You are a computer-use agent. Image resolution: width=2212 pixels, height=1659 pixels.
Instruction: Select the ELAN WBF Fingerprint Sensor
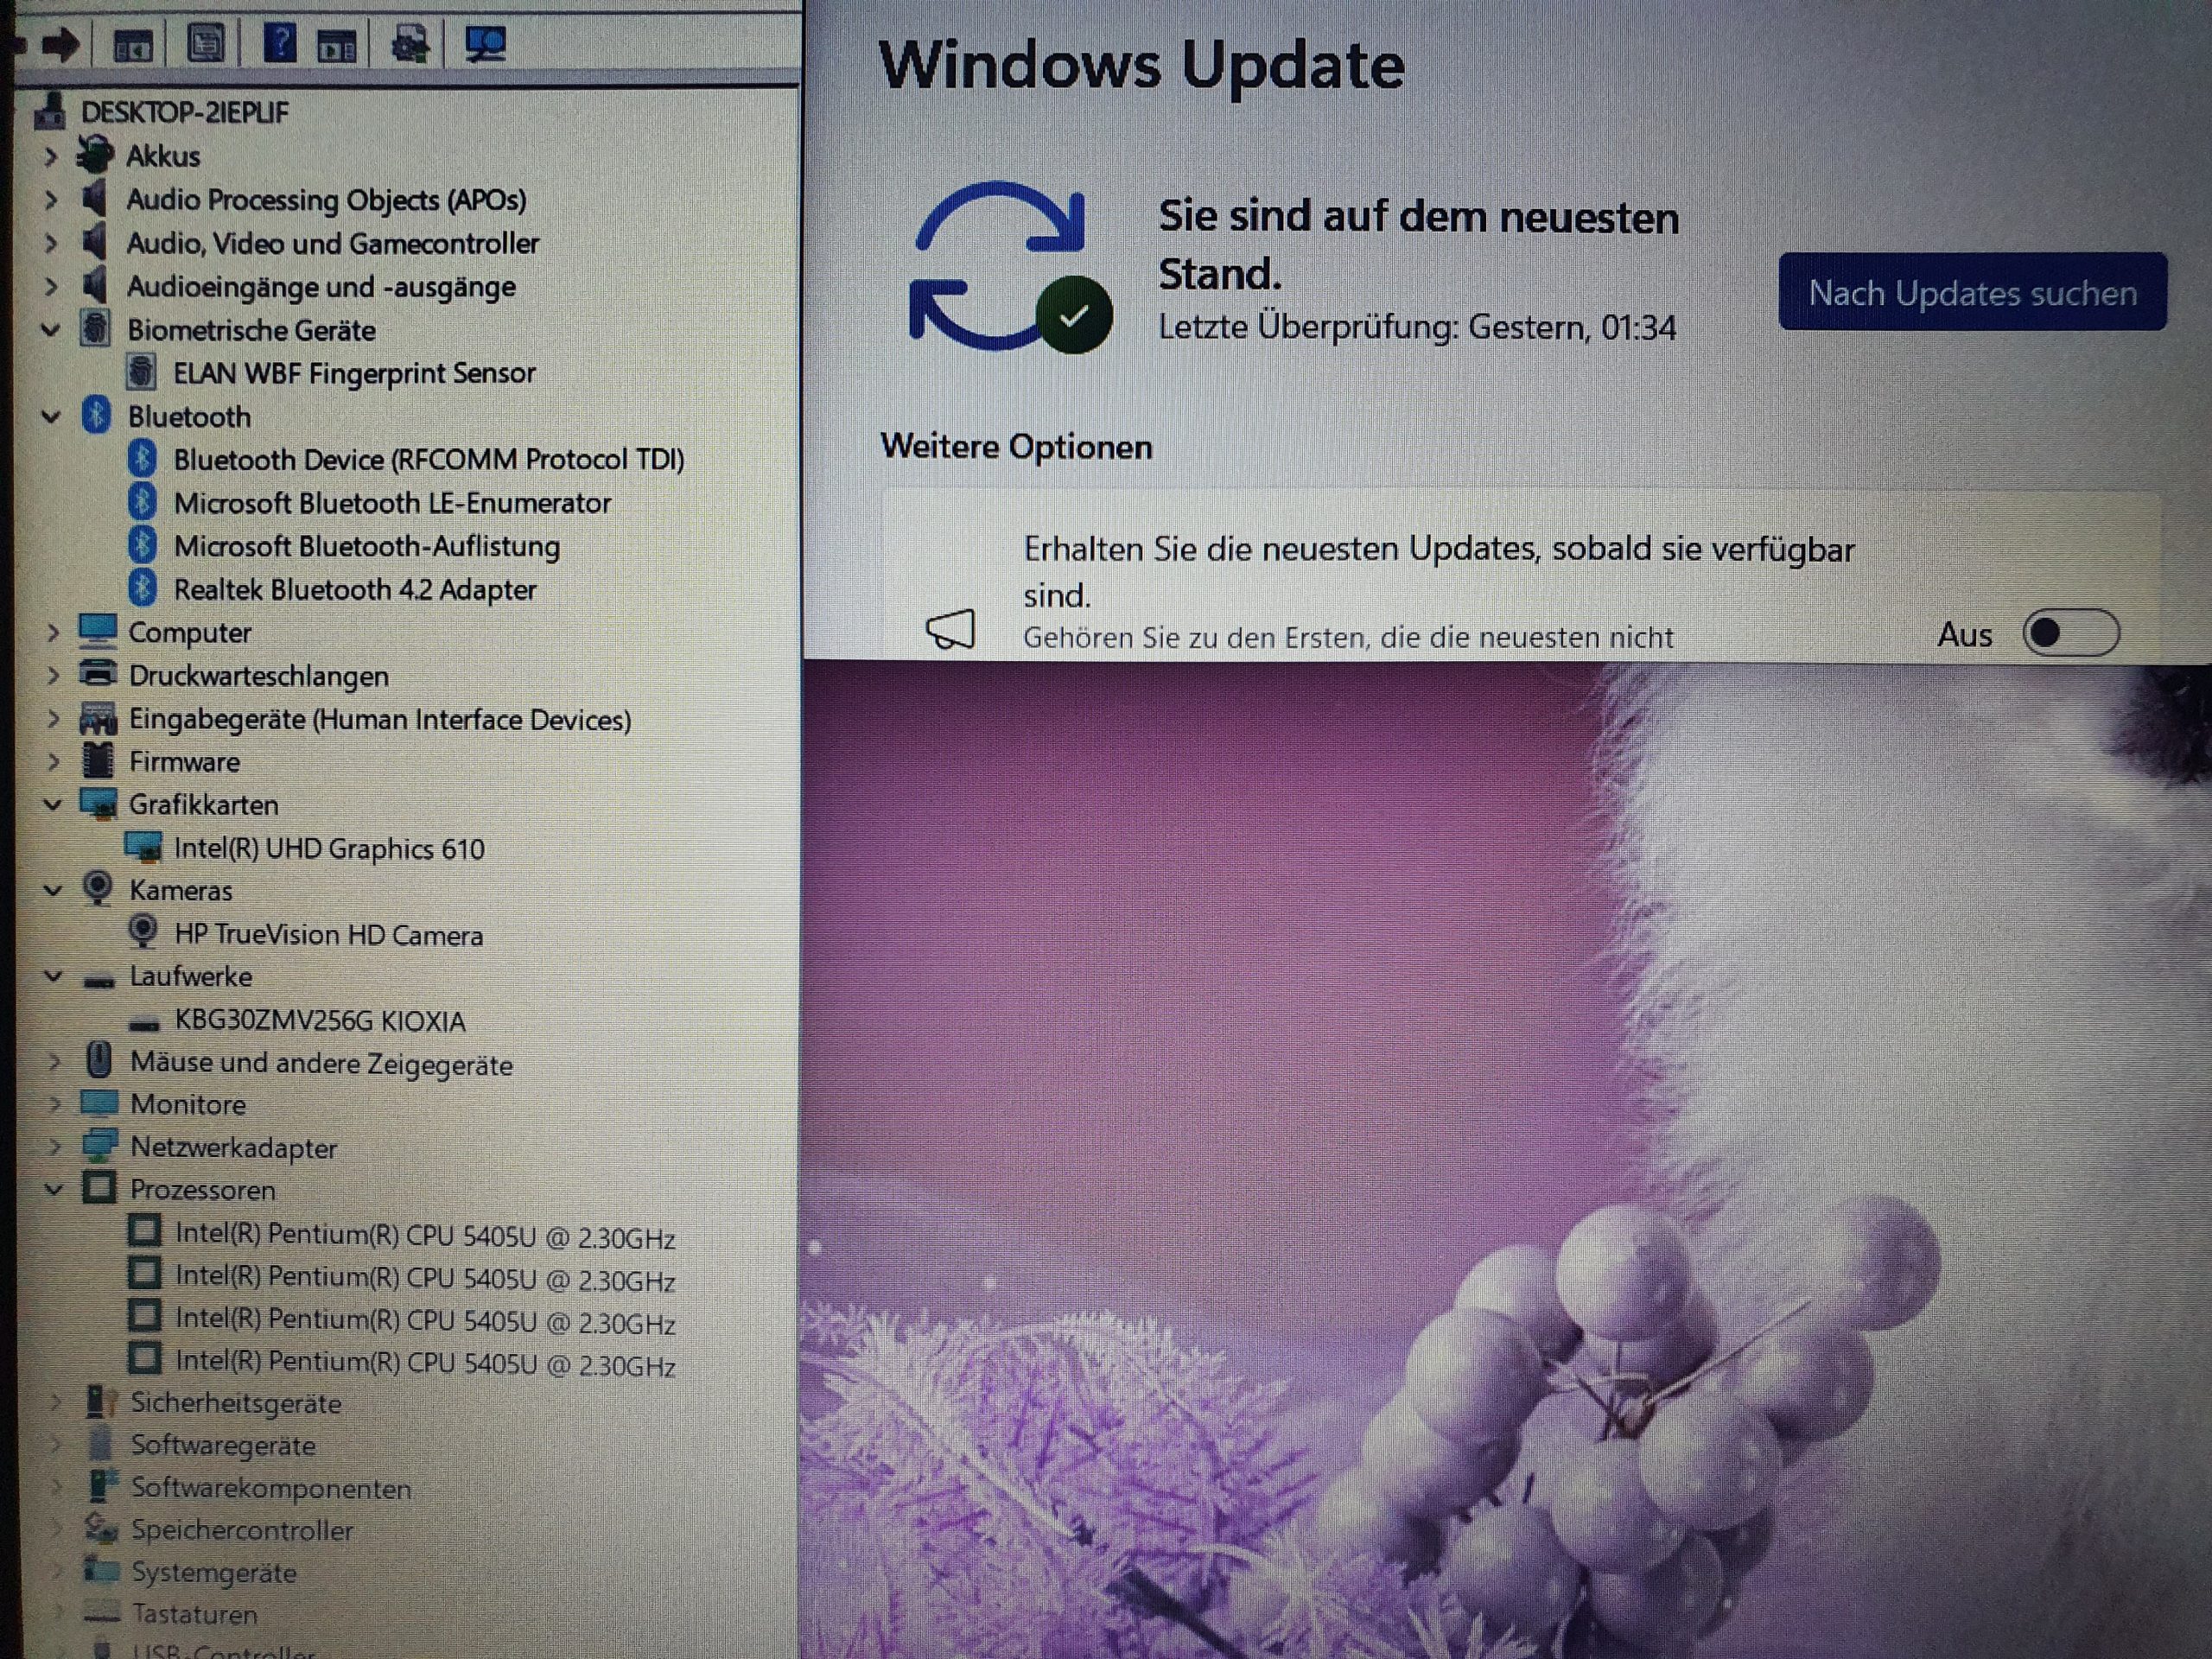pyautogui.click(x=354, y=374)
